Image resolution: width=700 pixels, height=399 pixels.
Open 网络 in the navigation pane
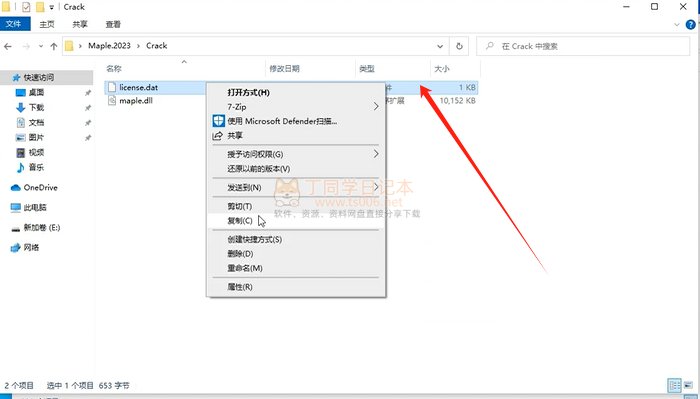(x=31, y=247)
